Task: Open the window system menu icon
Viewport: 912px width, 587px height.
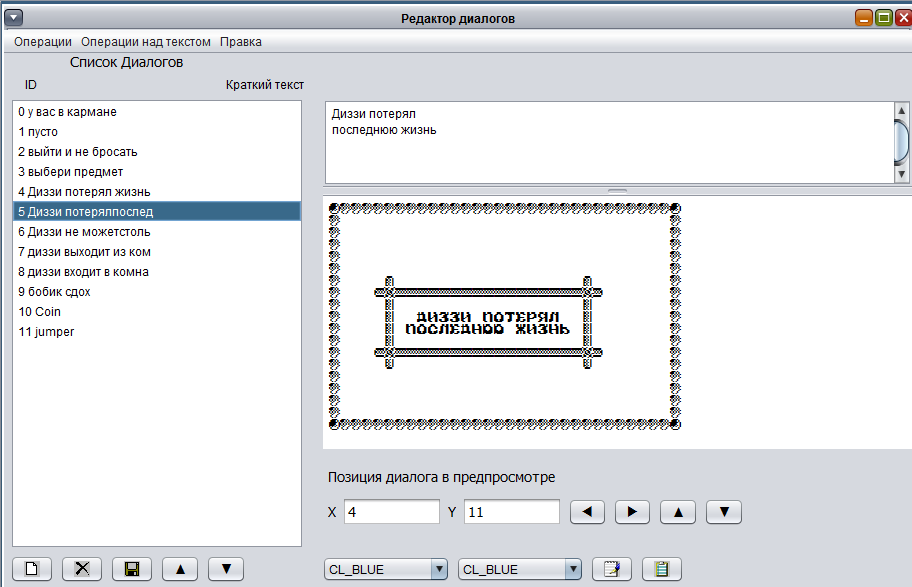Action: [x=13, y=17]
